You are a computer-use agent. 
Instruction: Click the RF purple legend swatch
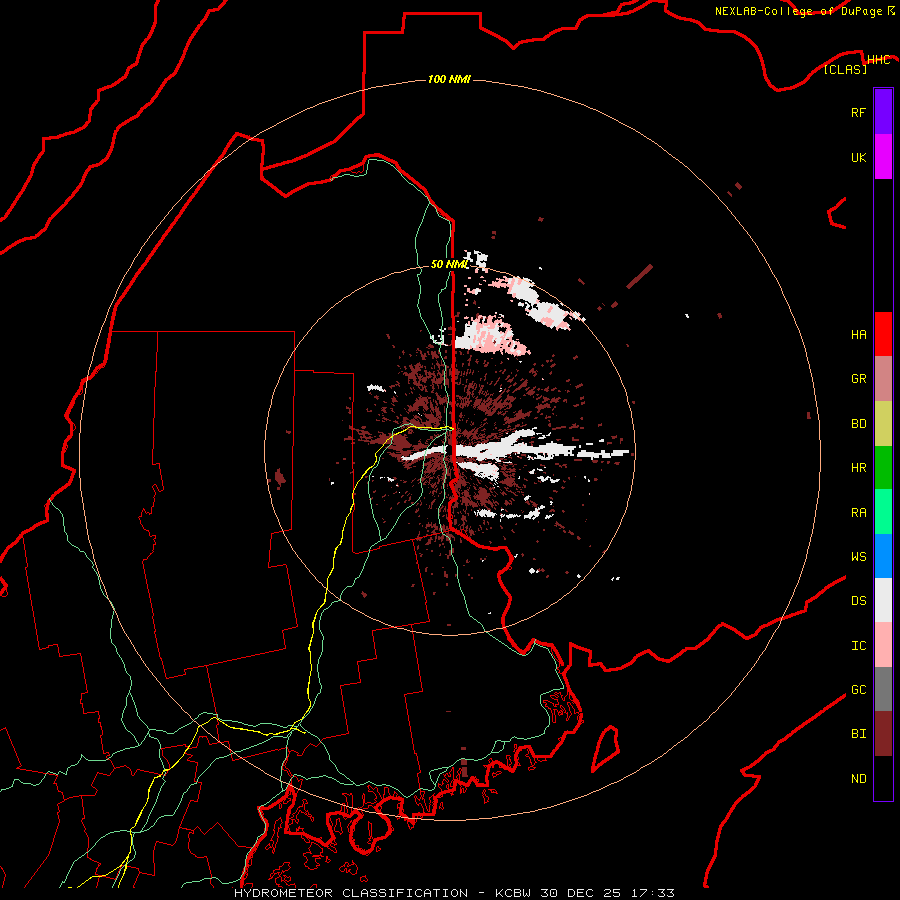pyautogui.click(x=883, y=112)
